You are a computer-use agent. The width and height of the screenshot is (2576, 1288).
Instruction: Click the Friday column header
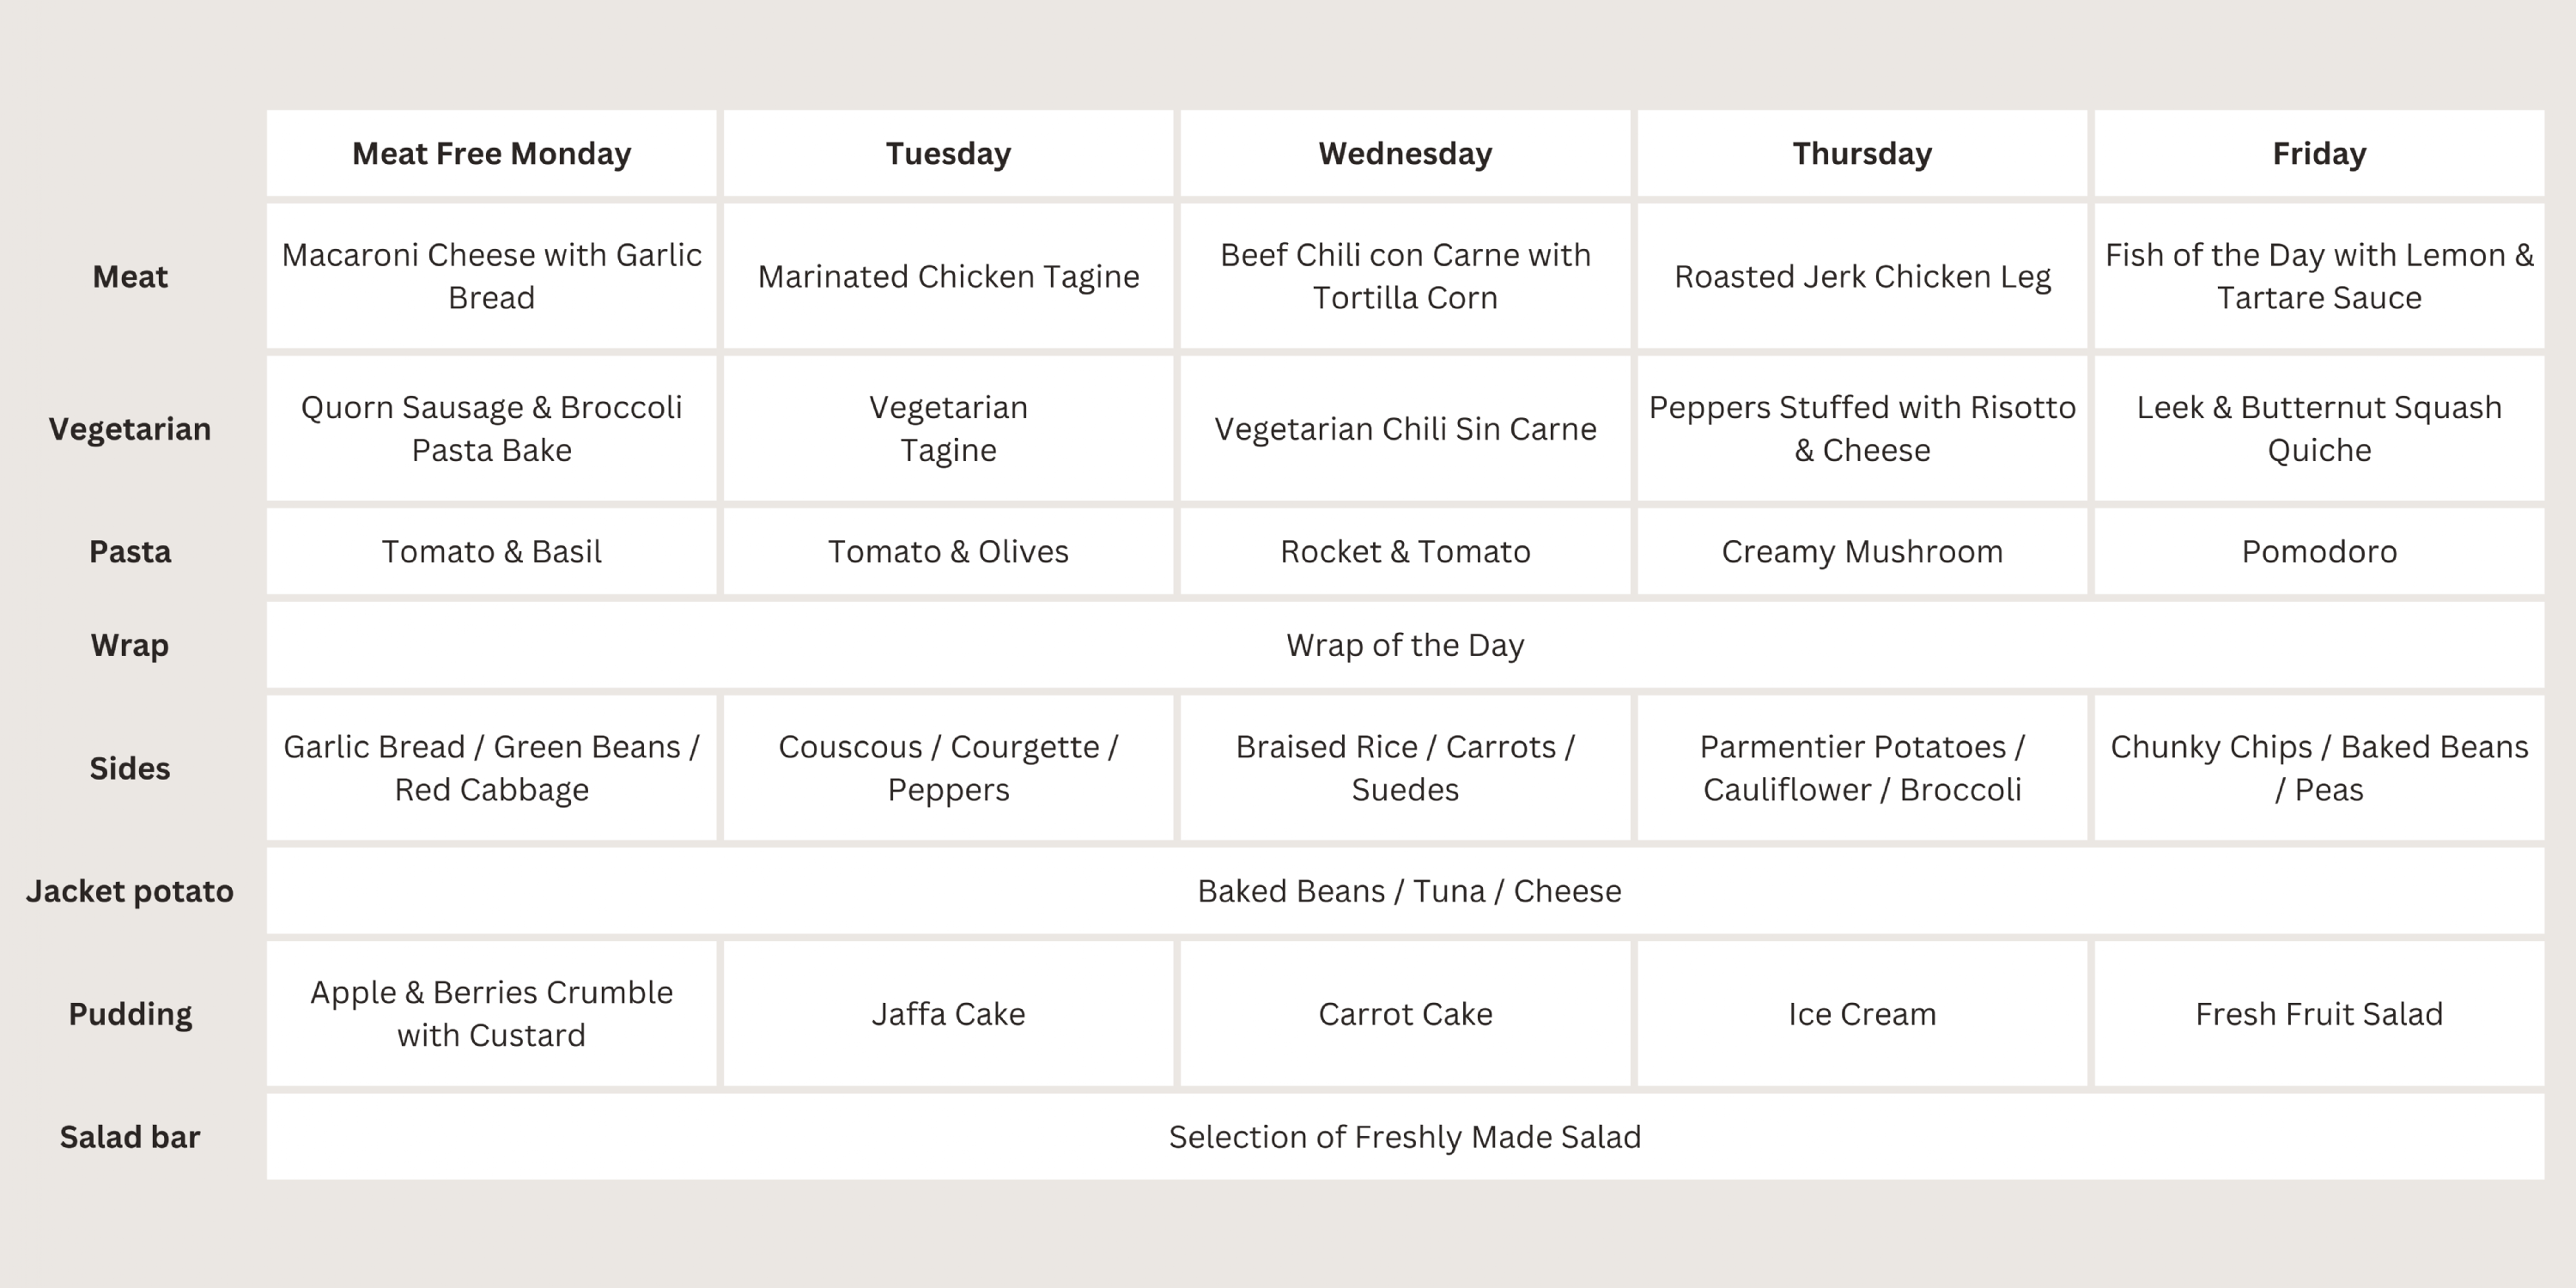[x=2319, y=154]
